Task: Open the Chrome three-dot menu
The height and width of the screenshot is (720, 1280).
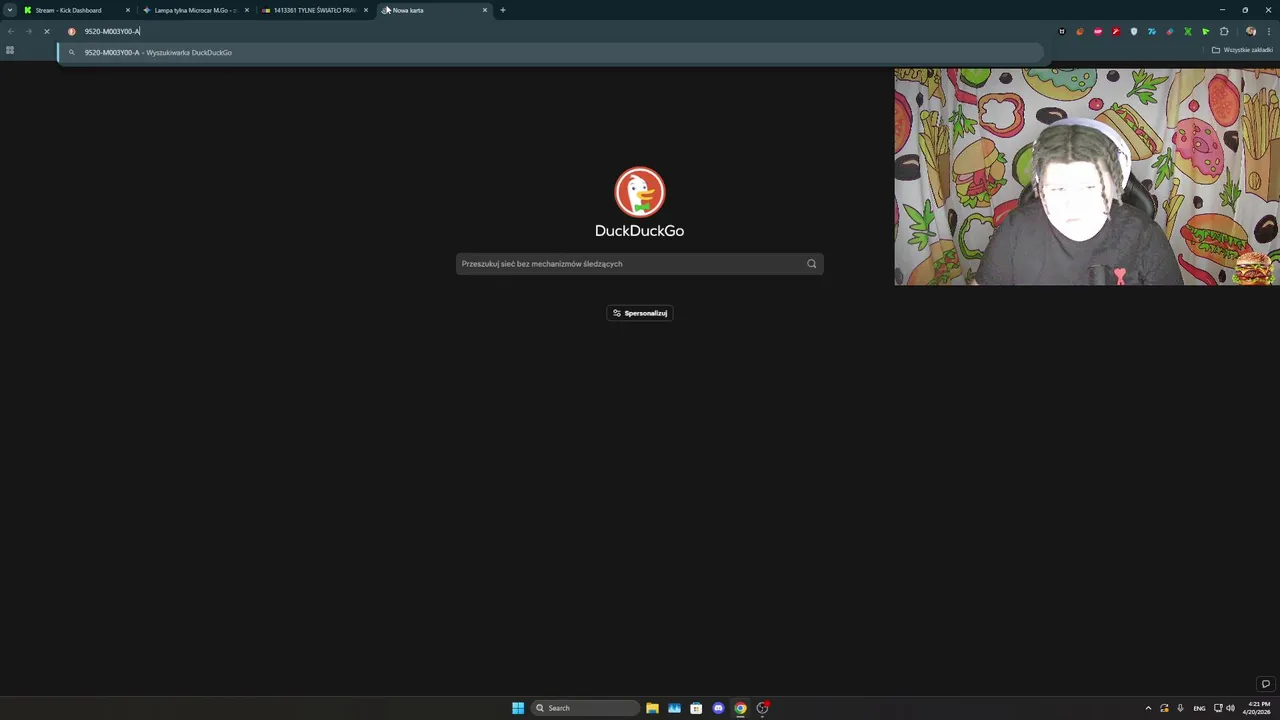Action: pos(1268,31)
